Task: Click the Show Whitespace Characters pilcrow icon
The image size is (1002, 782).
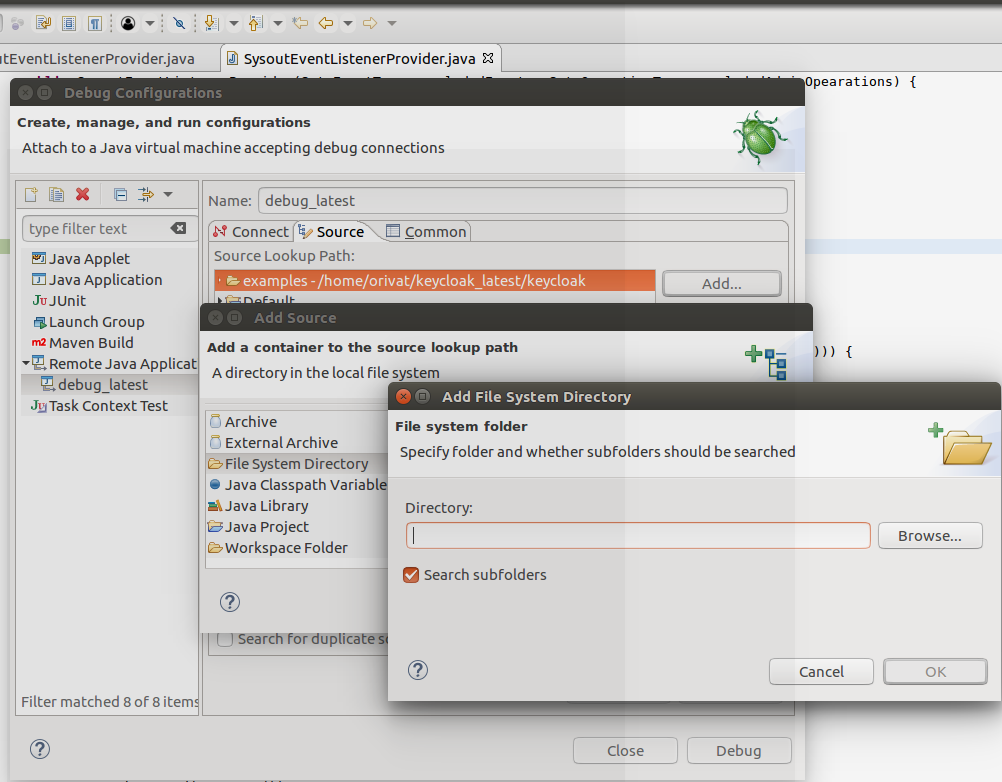Action: (94, 22)
